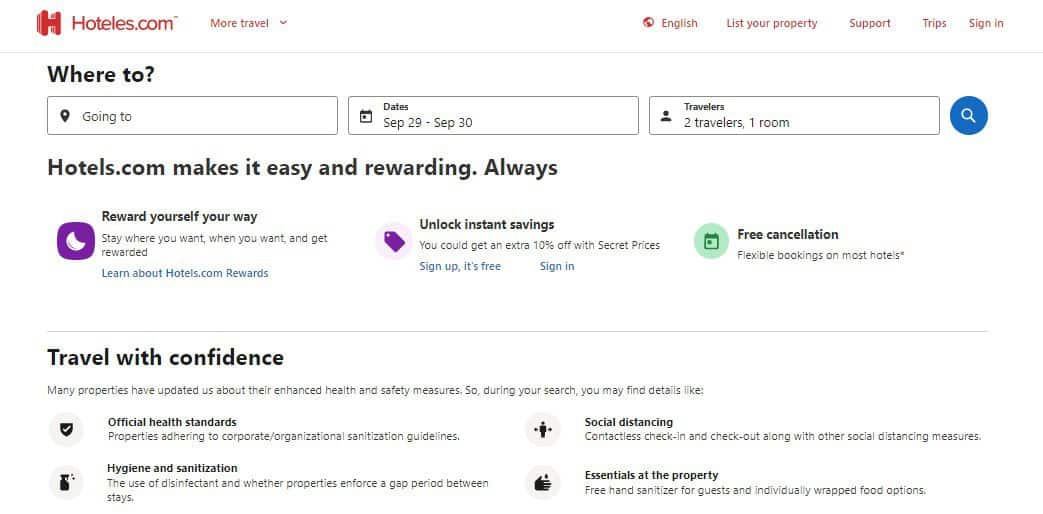The image size is (1043, 514).
Task: Click Sign in in the top header
Action: [986, 23]
